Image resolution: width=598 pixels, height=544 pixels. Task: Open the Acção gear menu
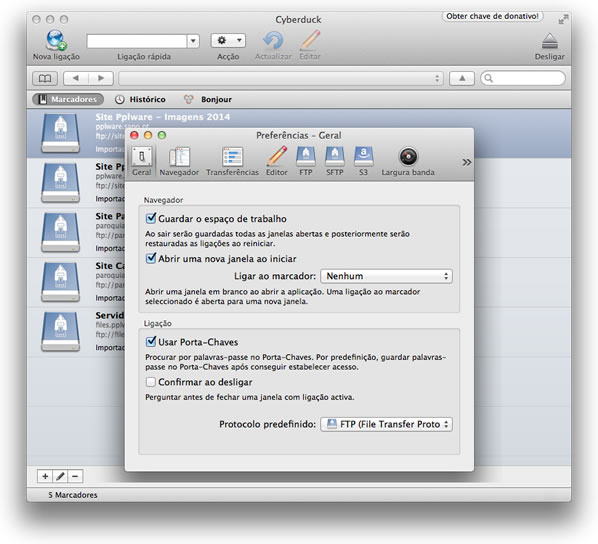coord(228,40)
